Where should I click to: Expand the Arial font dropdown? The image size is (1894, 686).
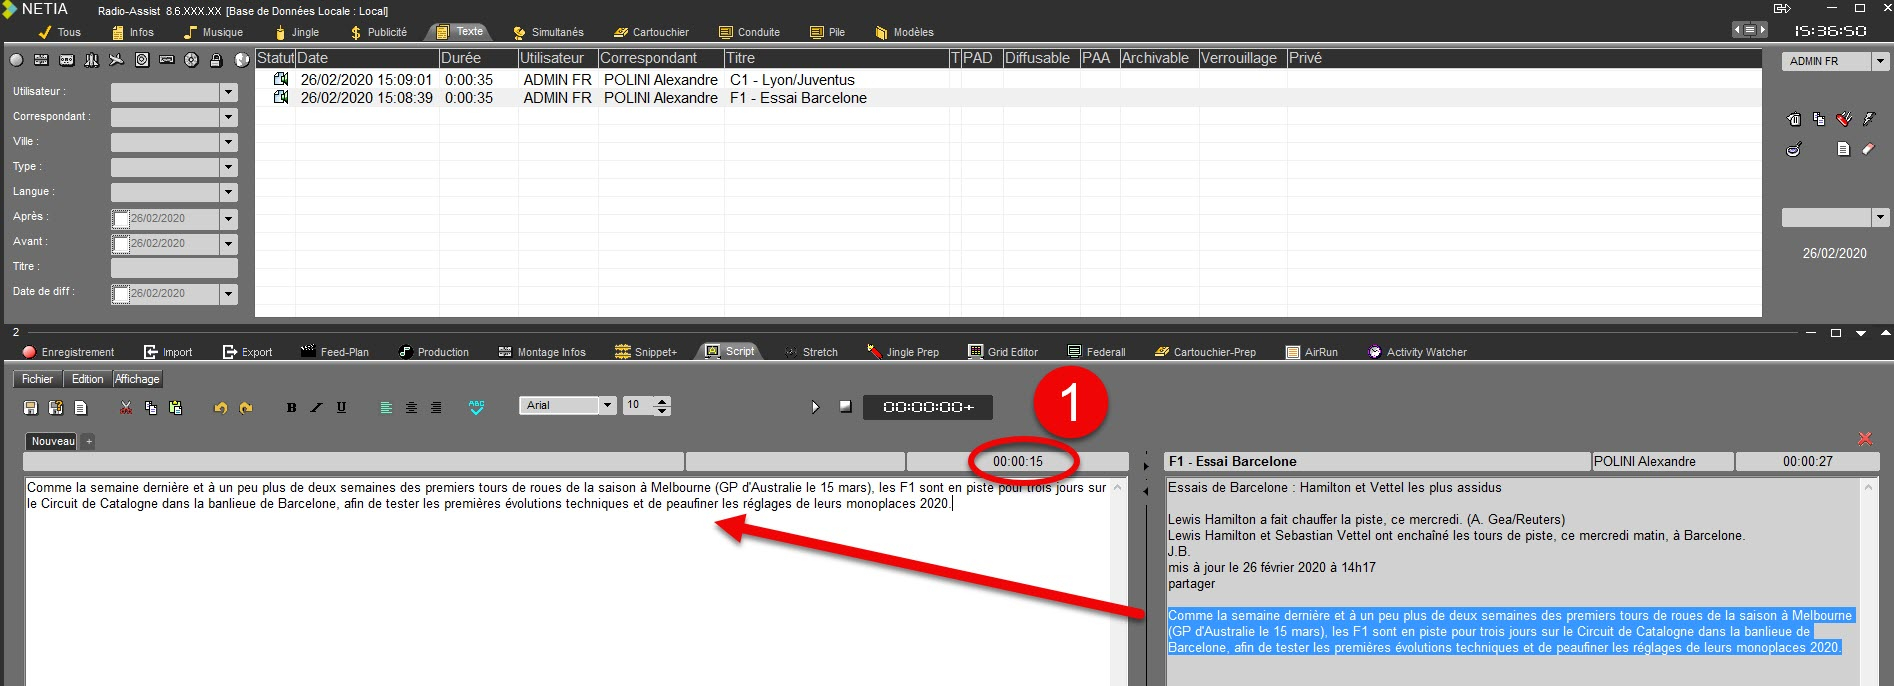pyautogui.click(x=607, y=405)
